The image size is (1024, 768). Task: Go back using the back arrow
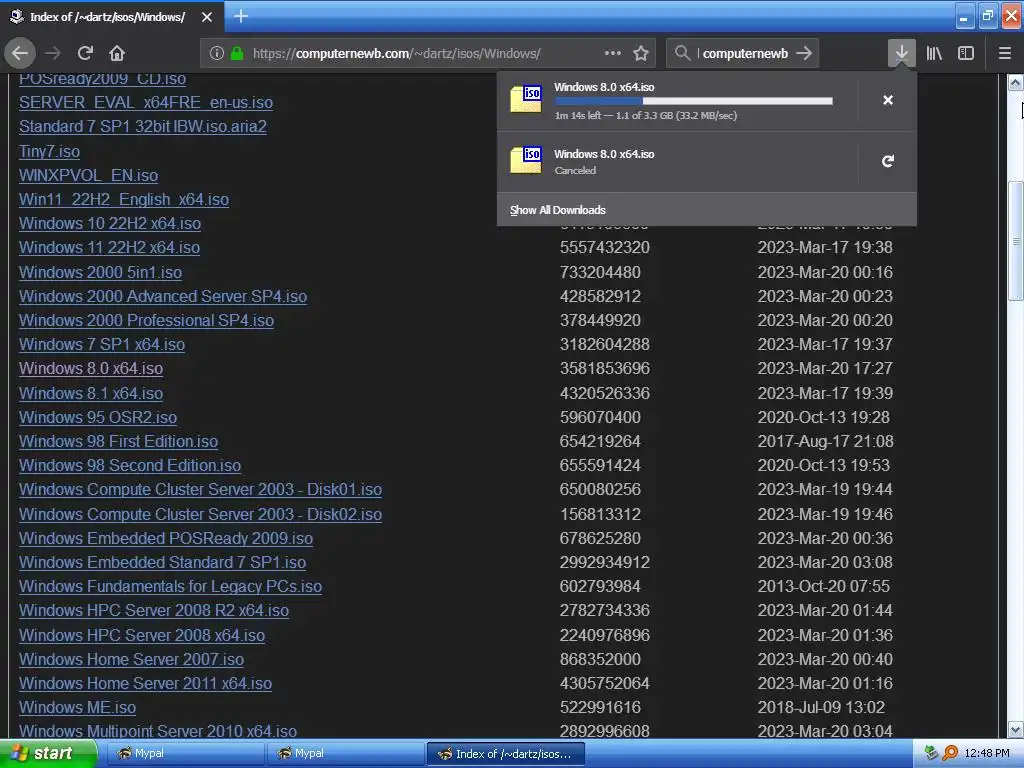click(20, 53)
